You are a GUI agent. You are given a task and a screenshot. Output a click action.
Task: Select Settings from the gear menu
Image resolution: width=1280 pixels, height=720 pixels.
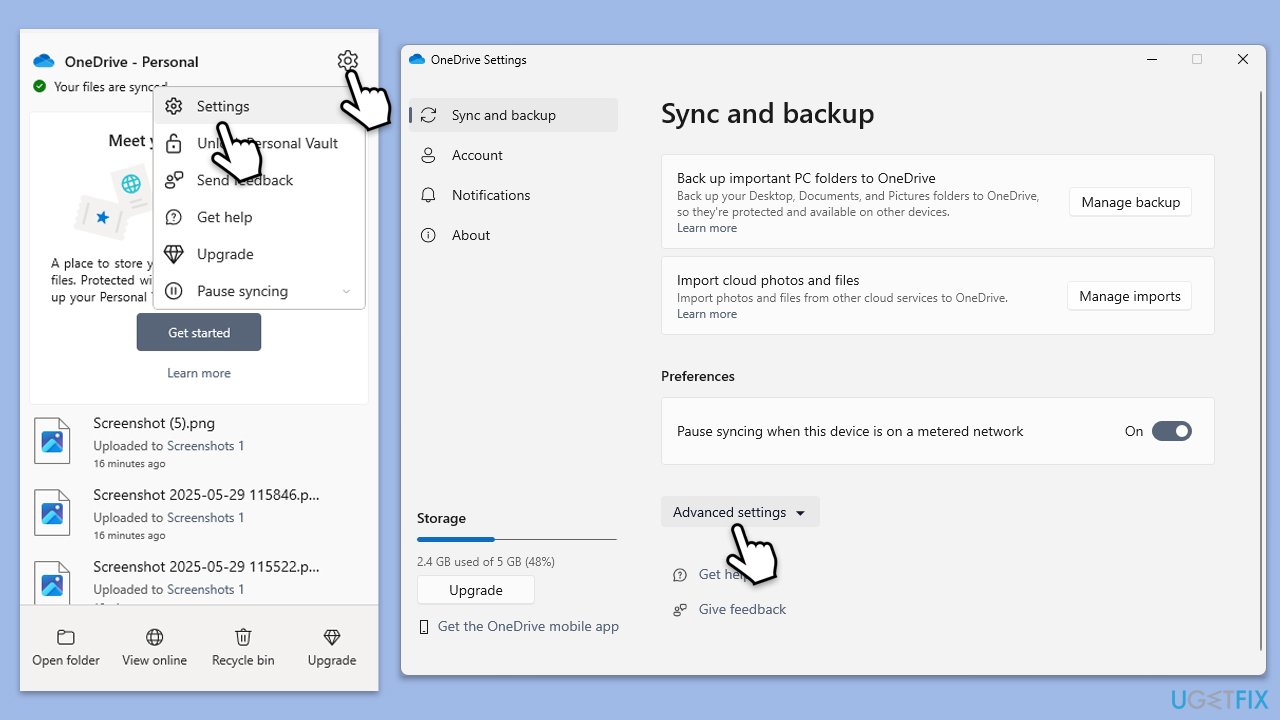click(x=223, y=106)
